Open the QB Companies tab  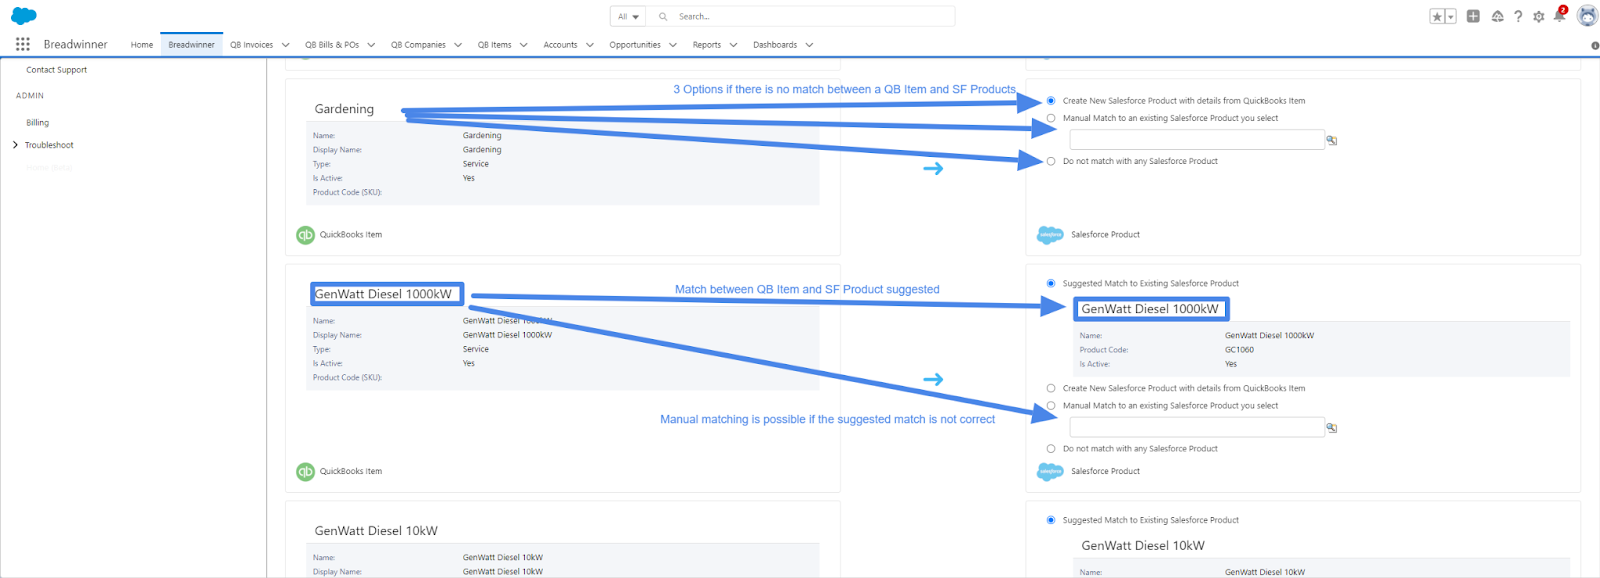(418, 45)
